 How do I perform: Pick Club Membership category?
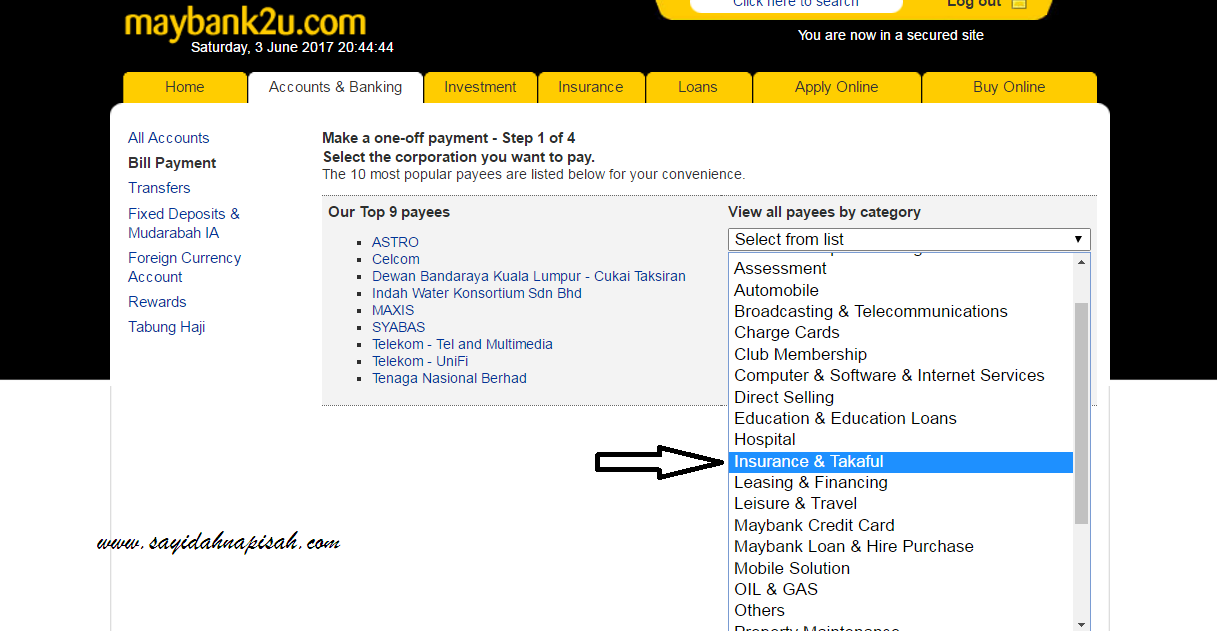(x=901, y=354)
